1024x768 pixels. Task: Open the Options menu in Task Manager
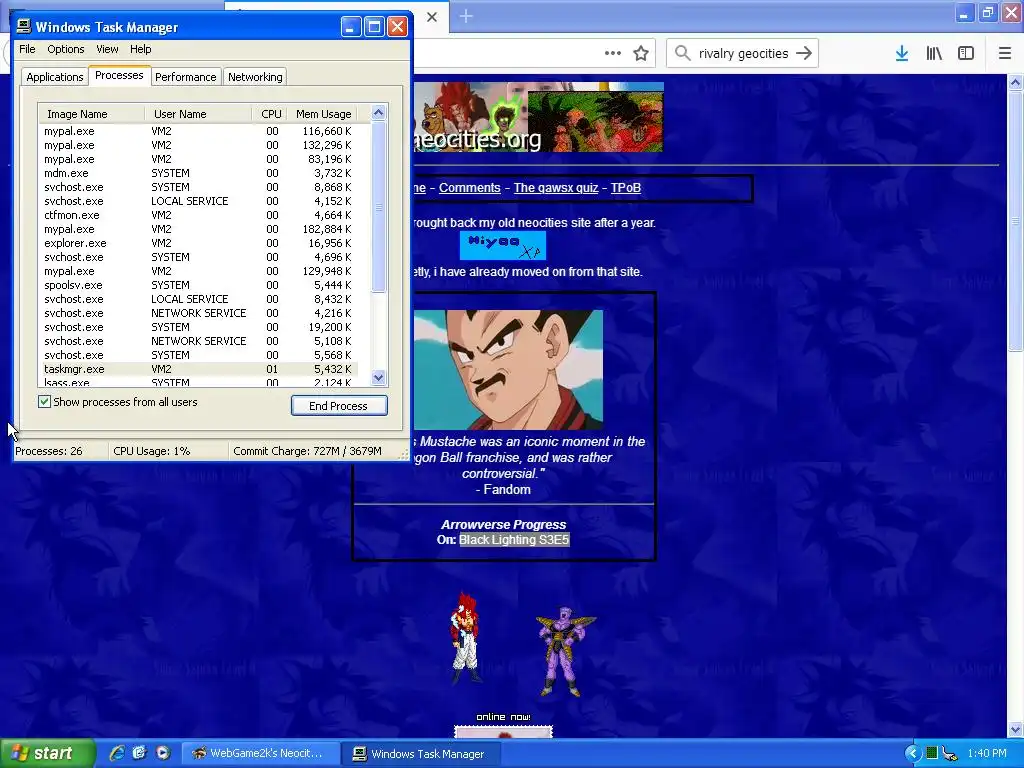click(65, 49)
